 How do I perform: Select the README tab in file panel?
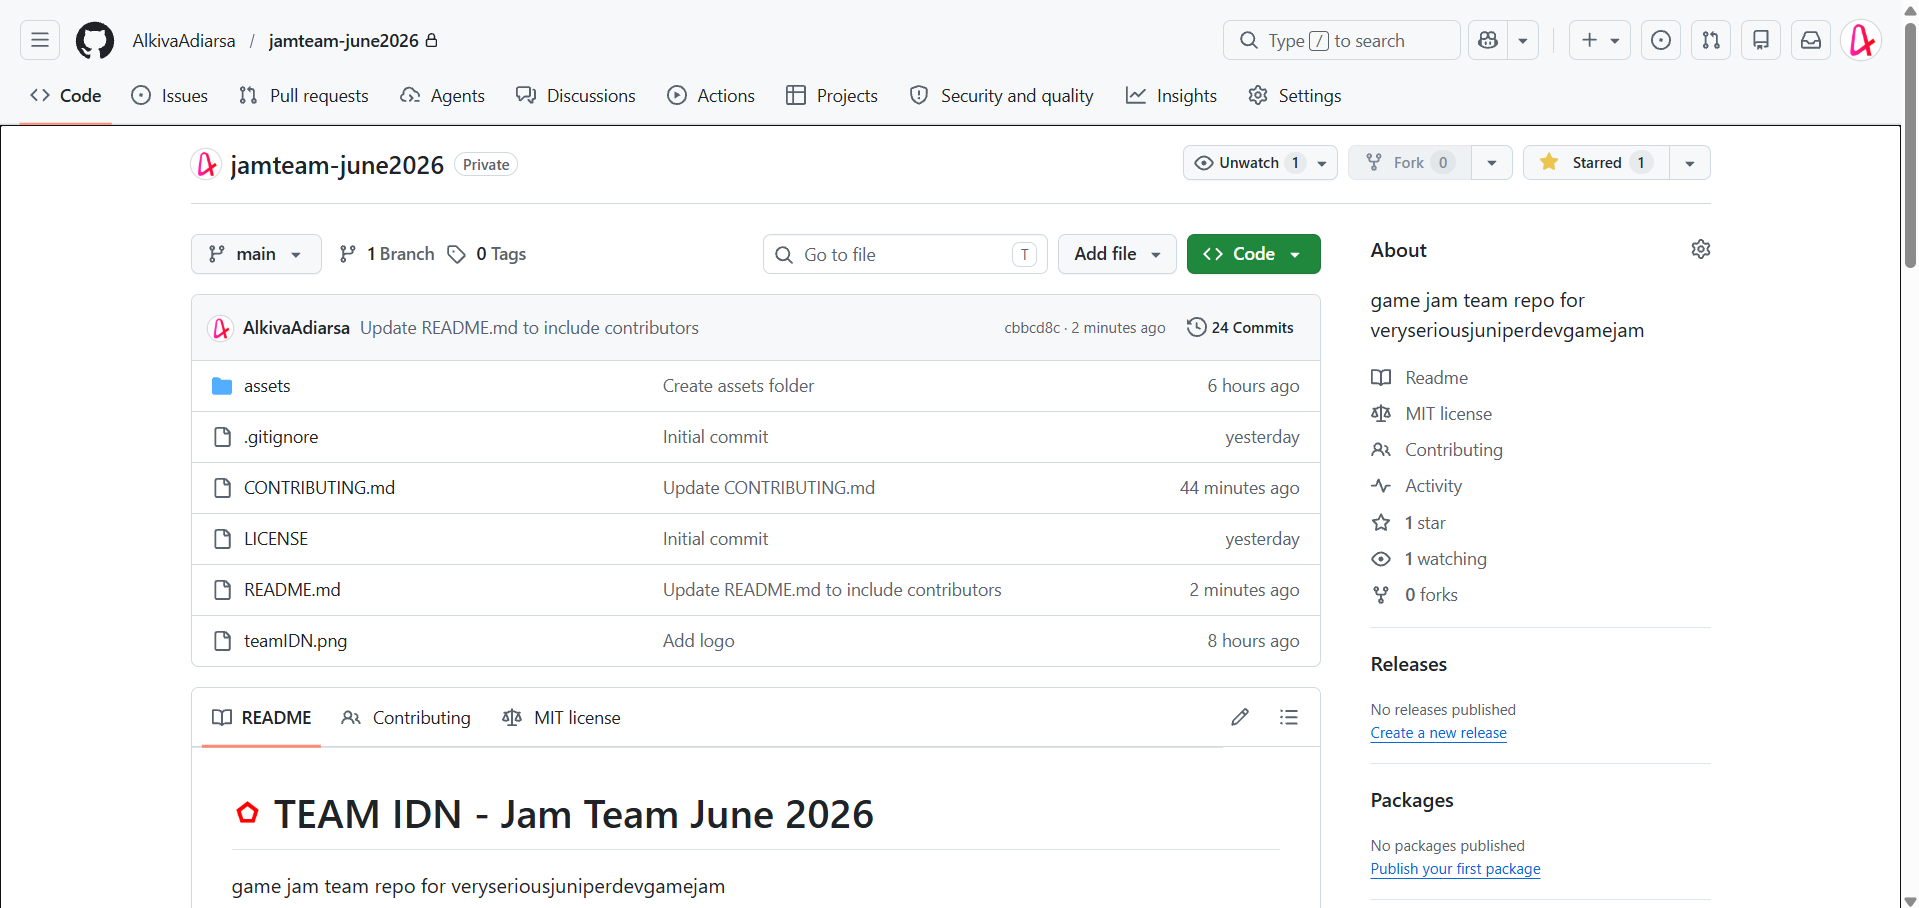(x=262, y=718)
